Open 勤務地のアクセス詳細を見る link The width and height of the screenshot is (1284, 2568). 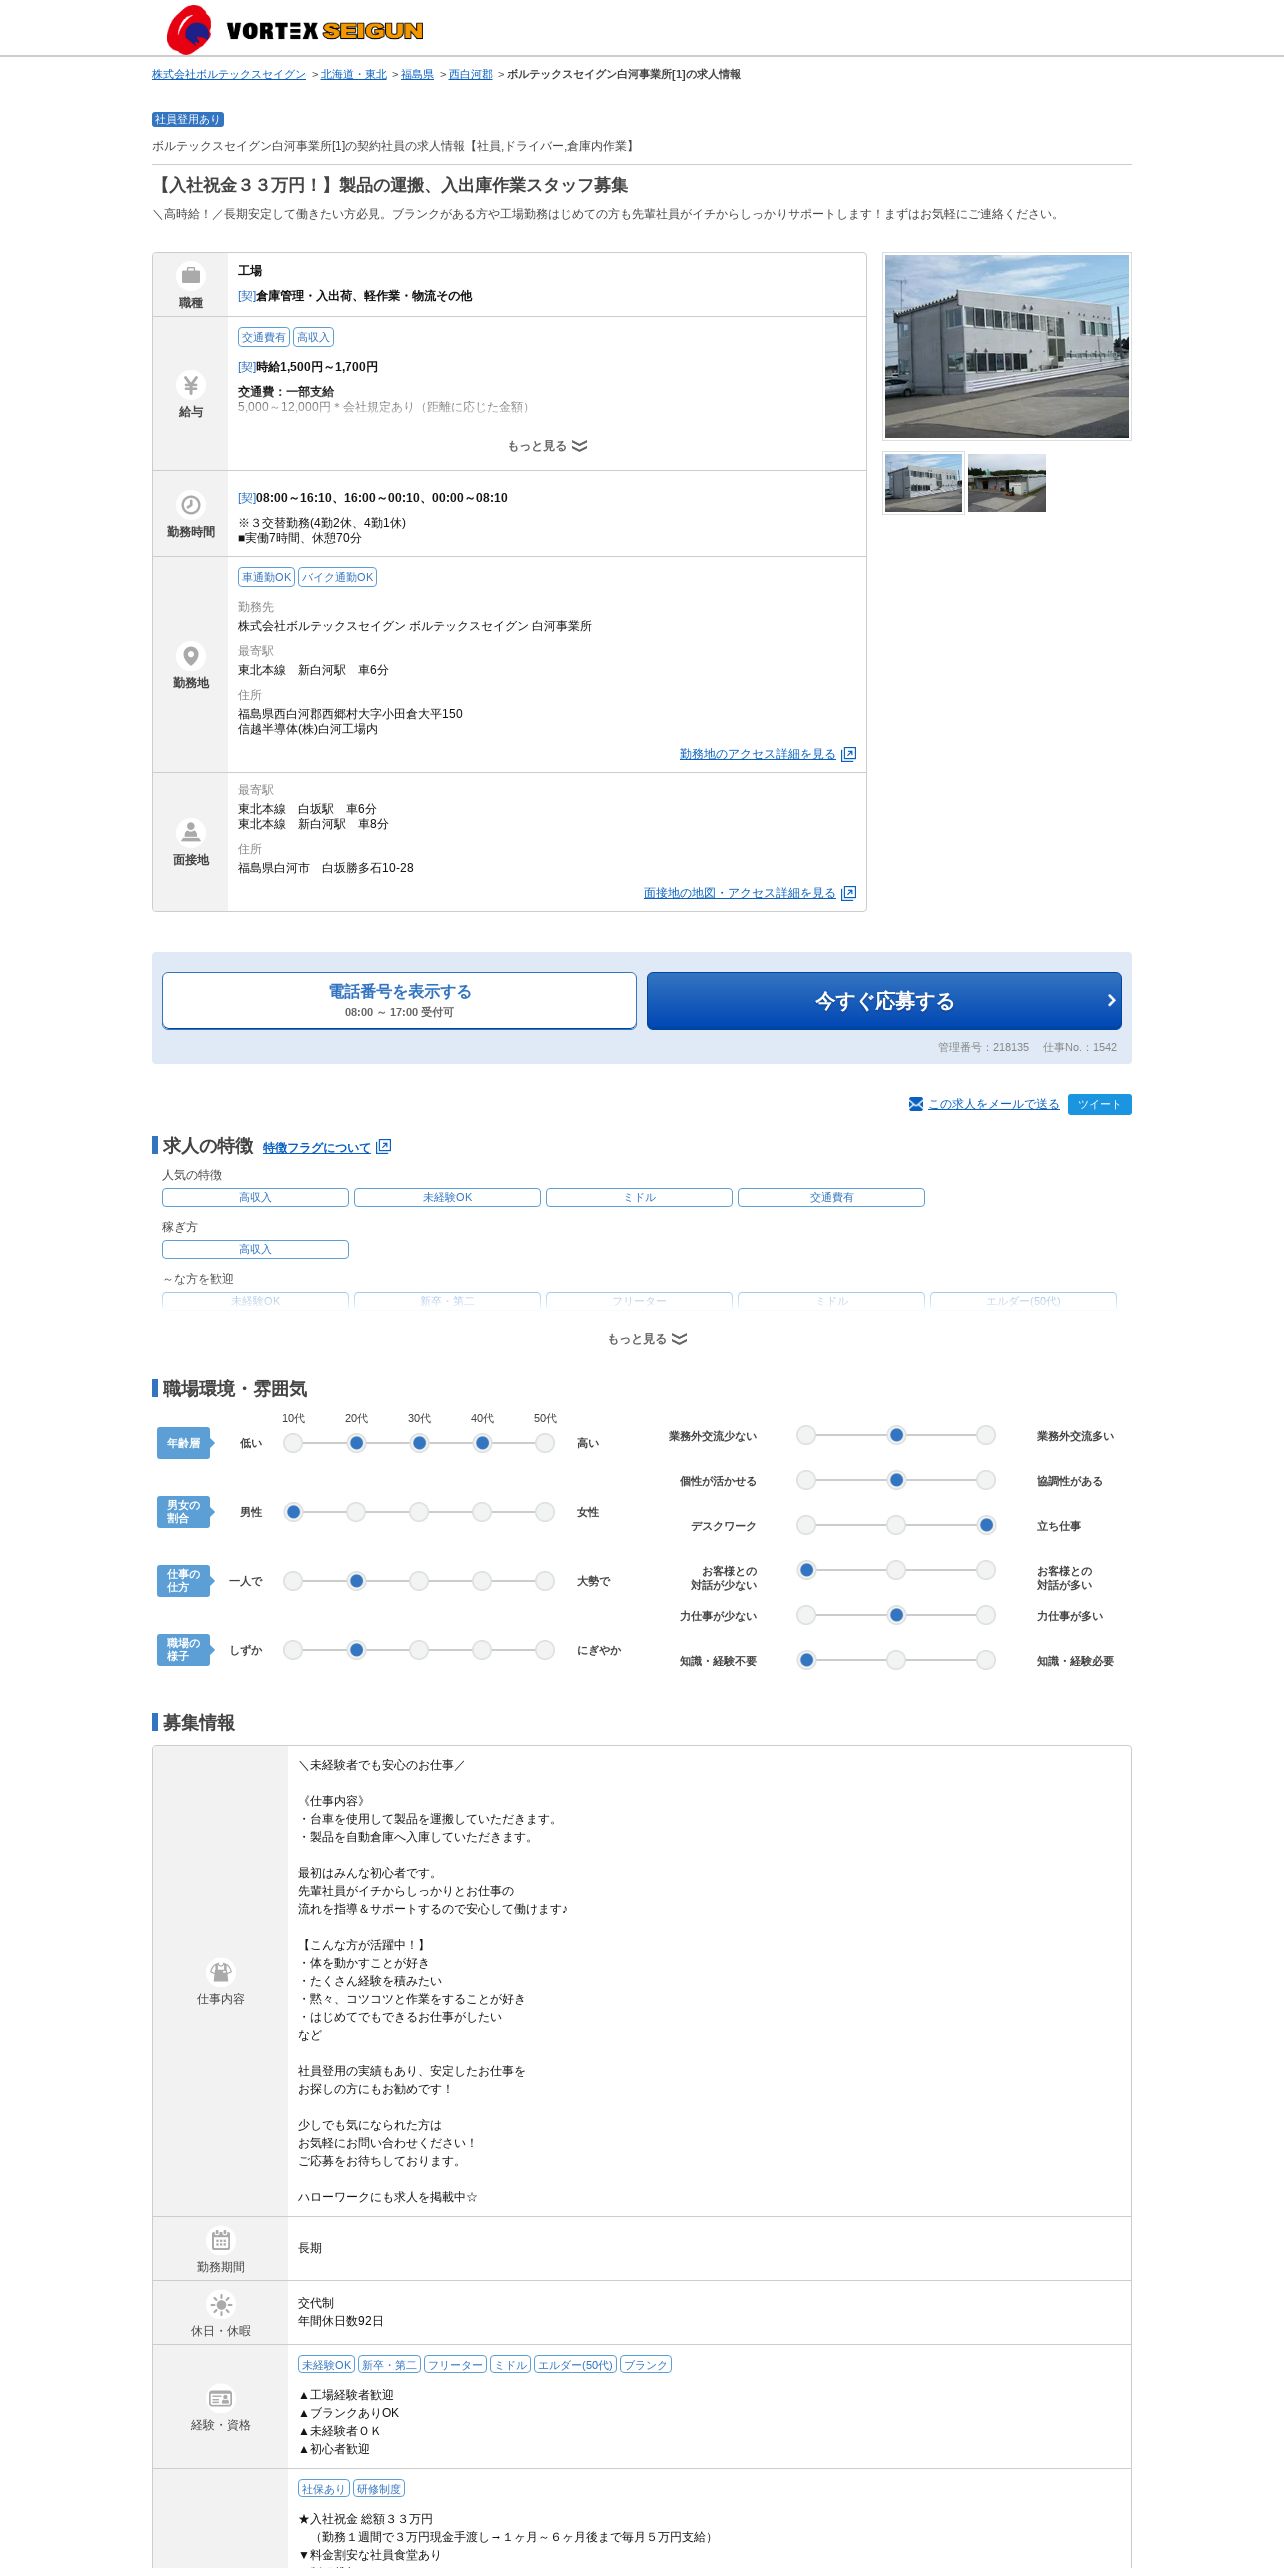point(757,754)
